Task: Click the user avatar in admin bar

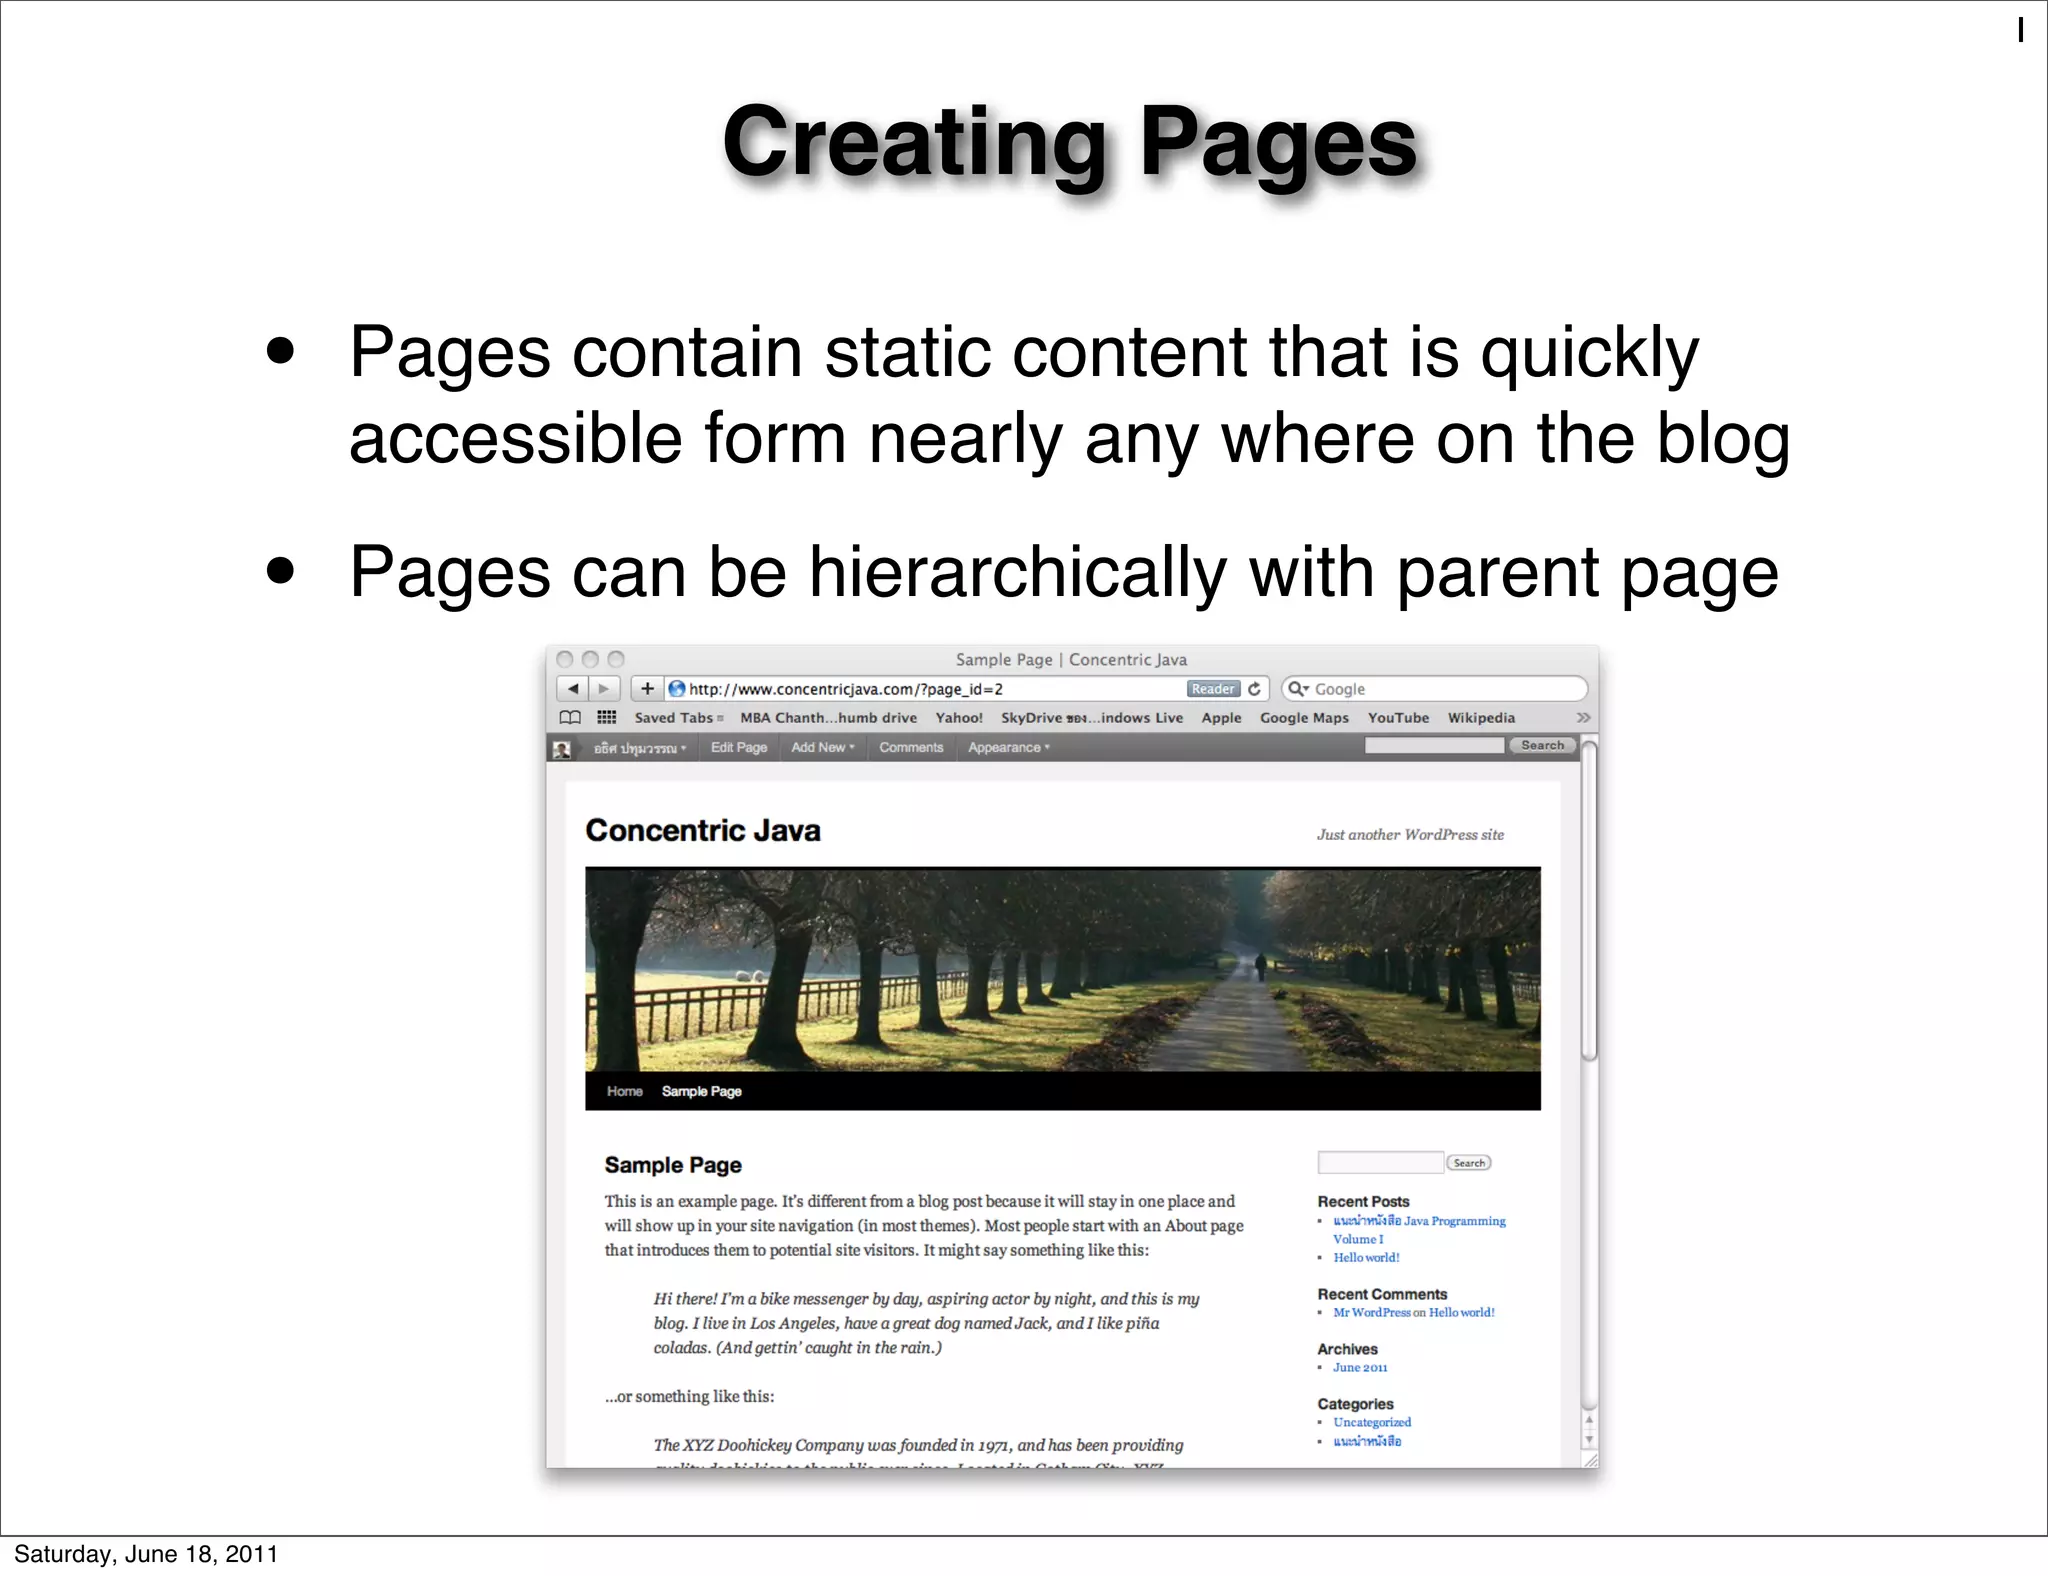Action: point(562,749)
